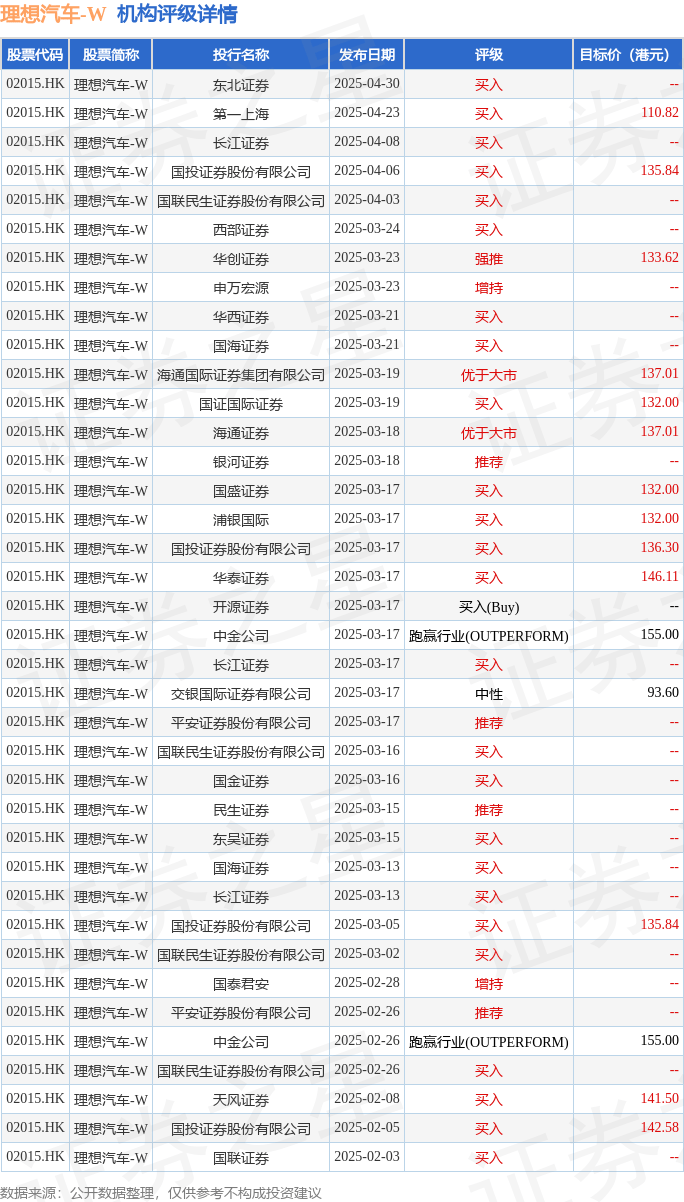Click 西部证券 broker name
Image resolution: width=684 pixels, height=1202 pixels.
click(241, 230)
